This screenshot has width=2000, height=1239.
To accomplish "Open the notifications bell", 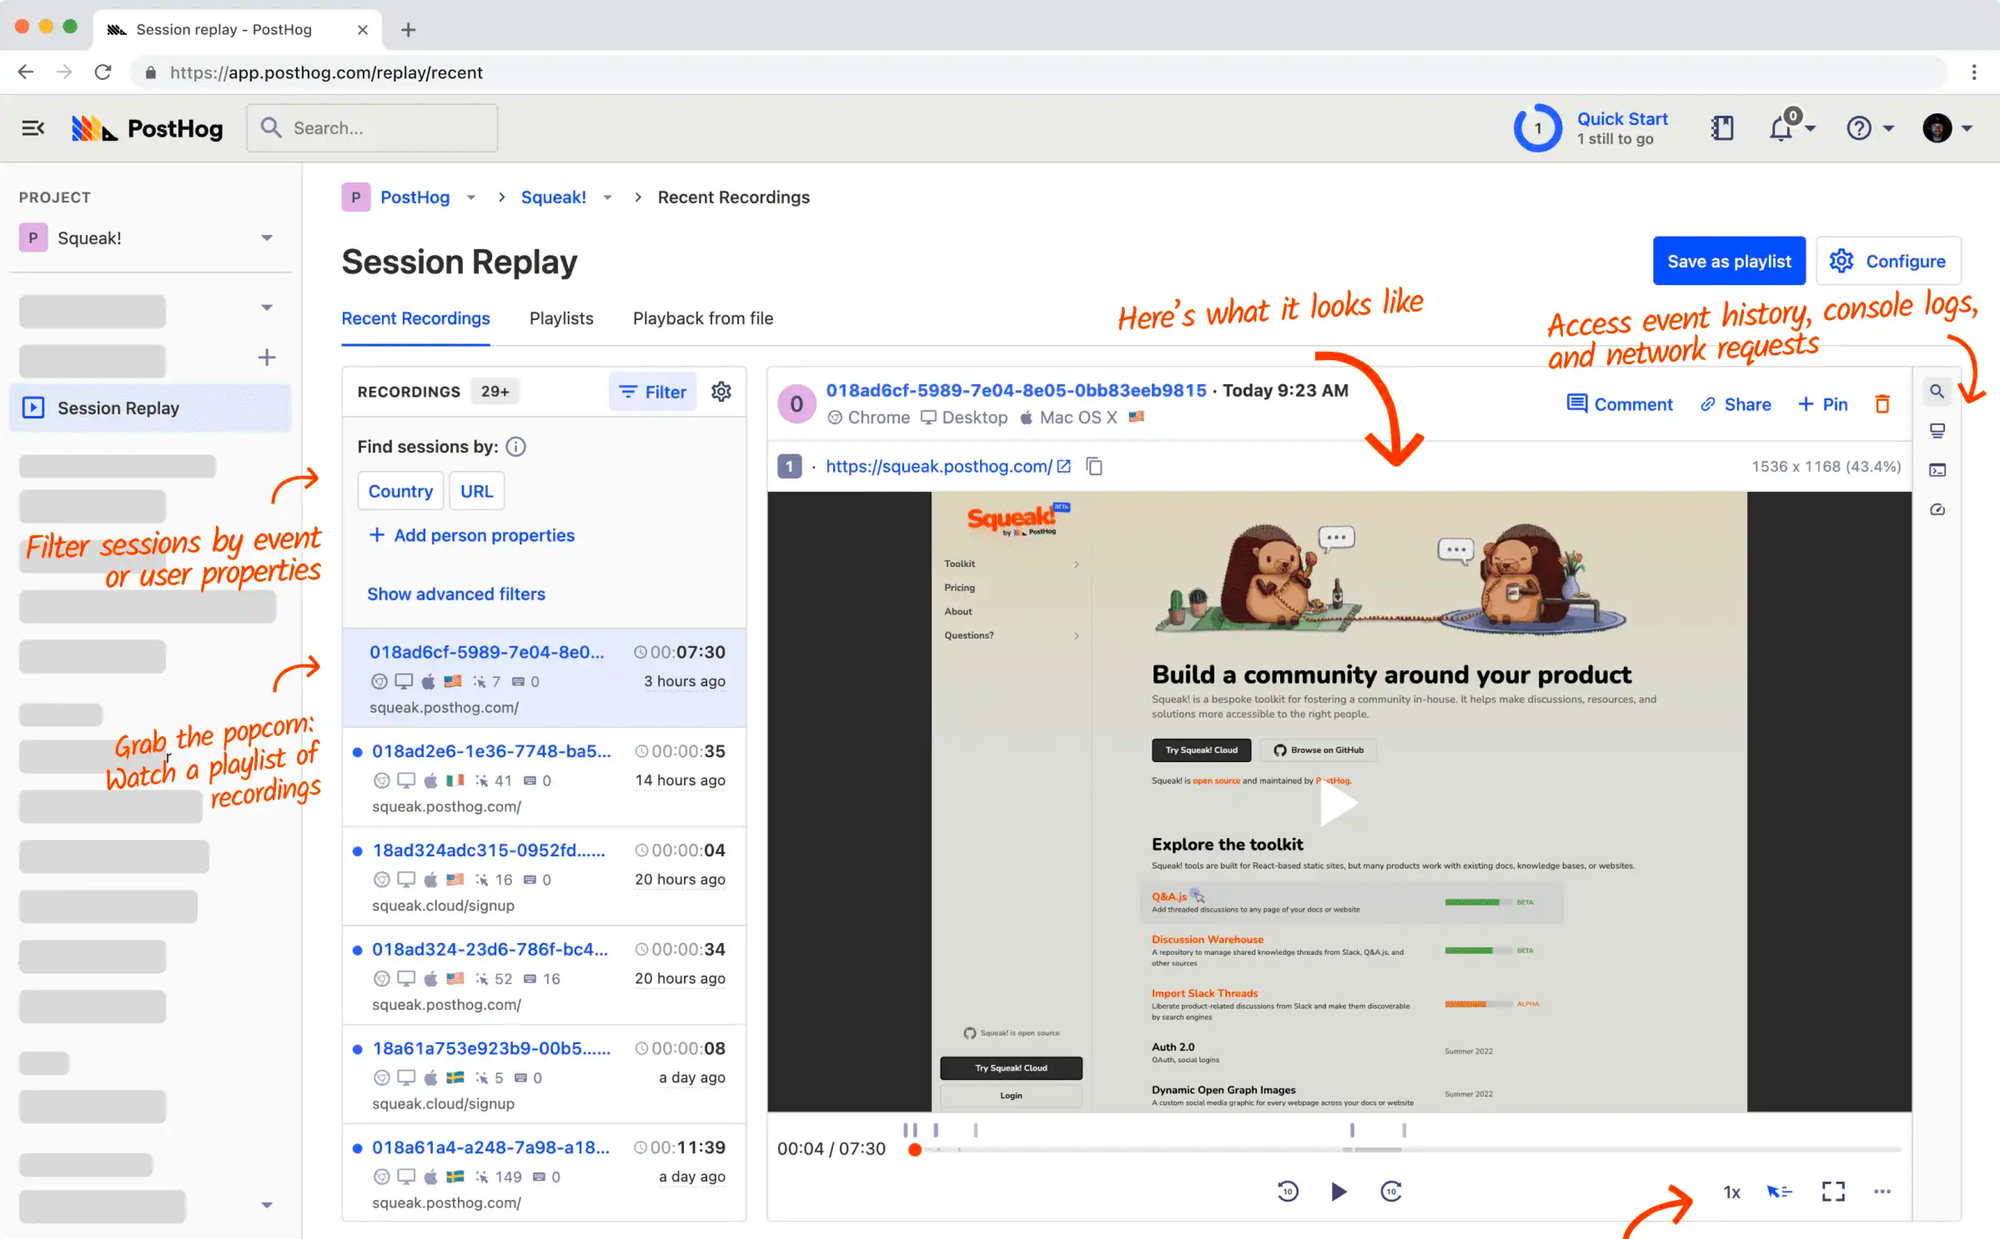I will 1781,128.
